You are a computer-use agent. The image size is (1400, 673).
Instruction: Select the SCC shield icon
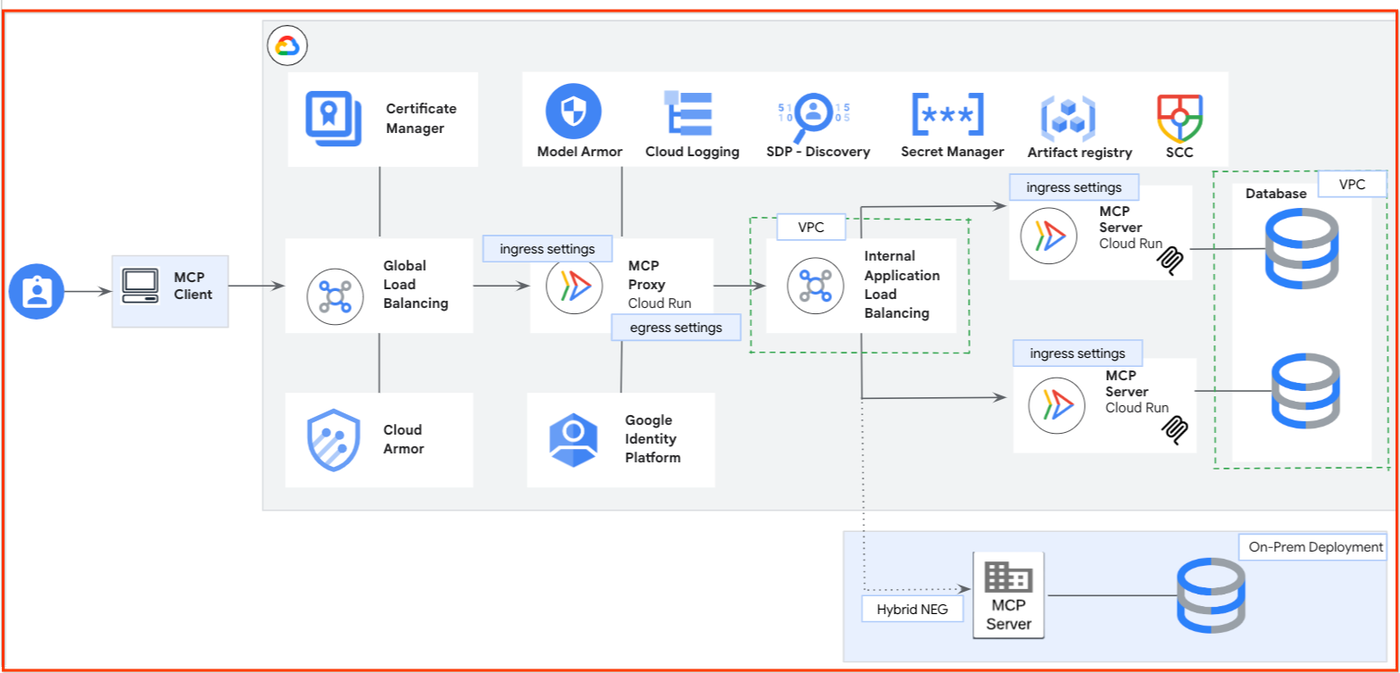[x=1178, y=113]
